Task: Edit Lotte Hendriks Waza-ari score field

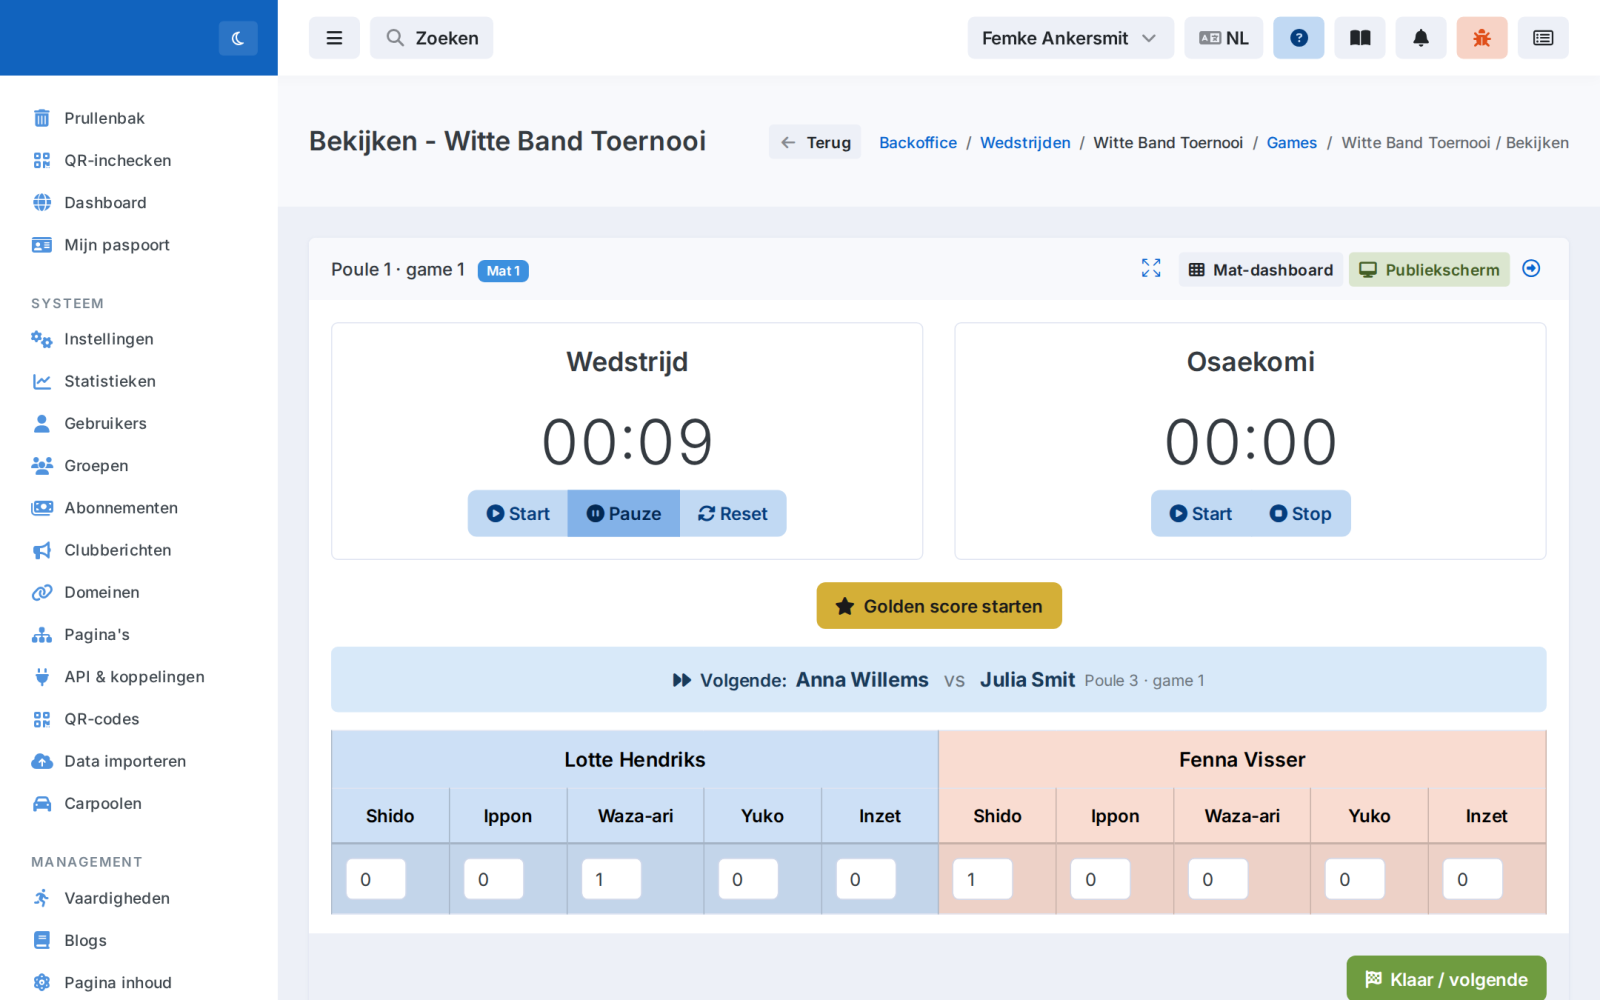Action: [x=611, y=879]
